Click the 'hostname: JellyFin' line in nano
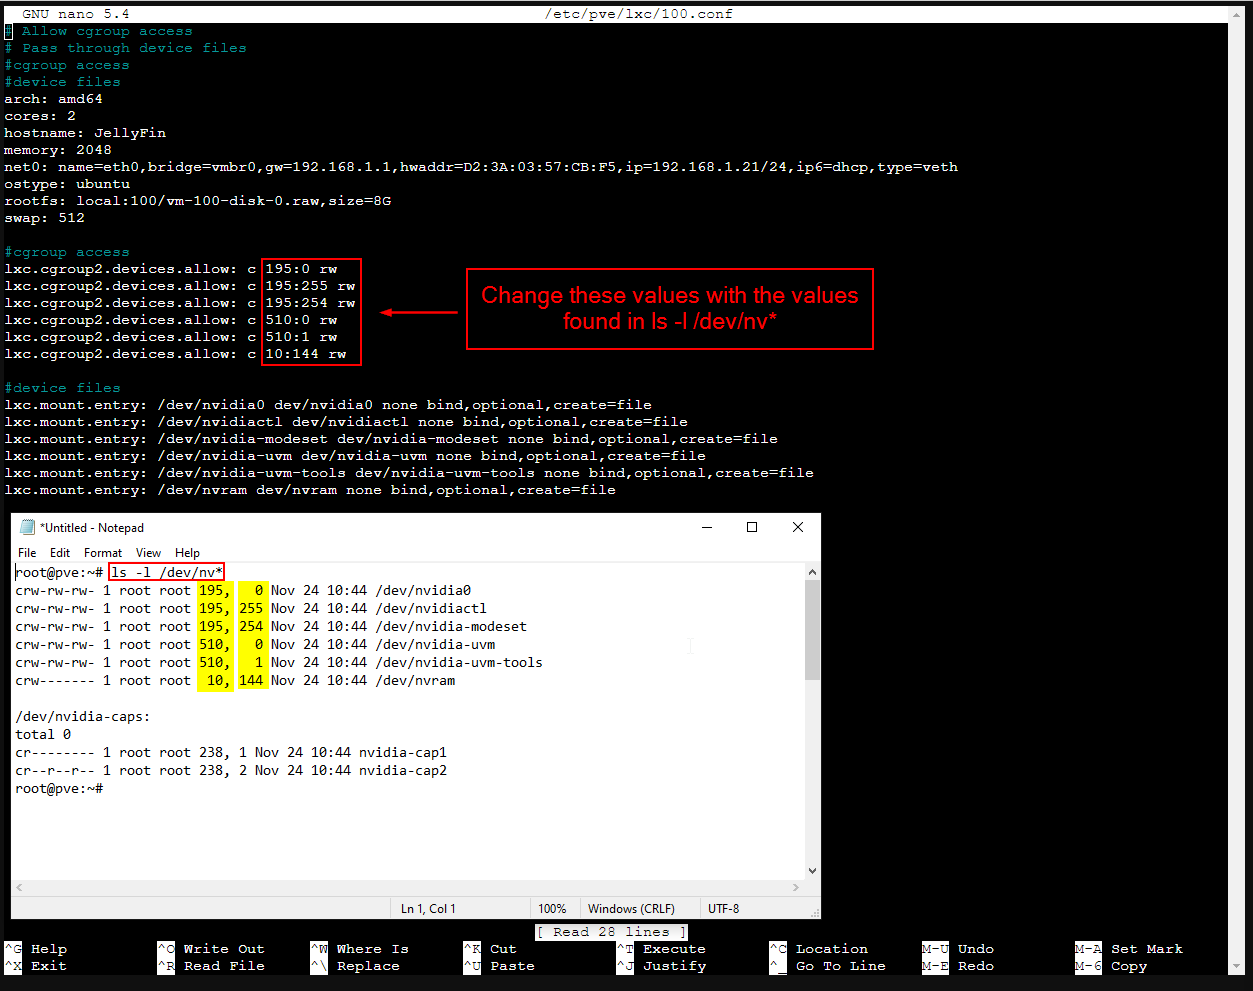This screenshot has height=991, width=1253. [x=85, y=133]
